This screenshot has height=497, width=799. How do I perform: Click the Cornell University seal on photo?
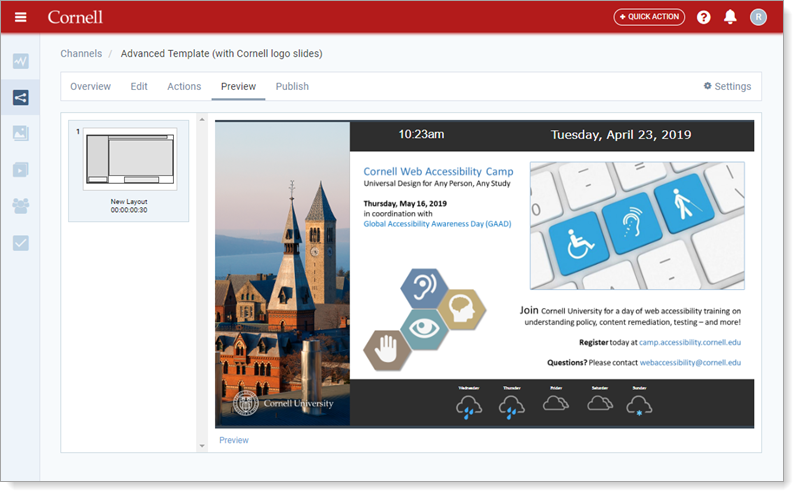tap(246, 404)
